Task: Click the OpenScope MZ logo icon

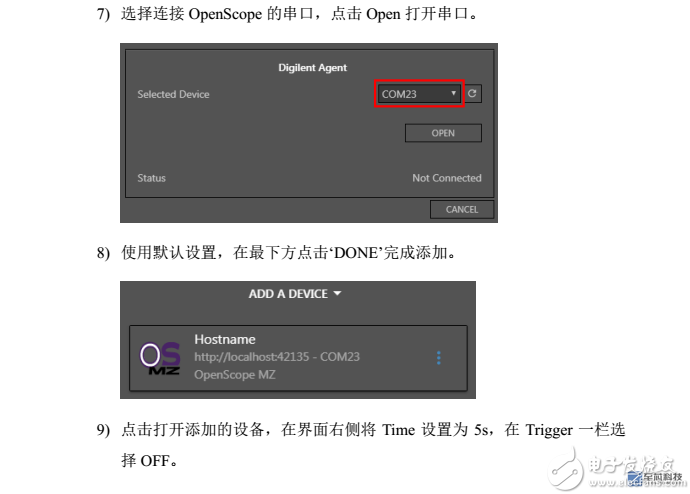Action: click(160, 358)
